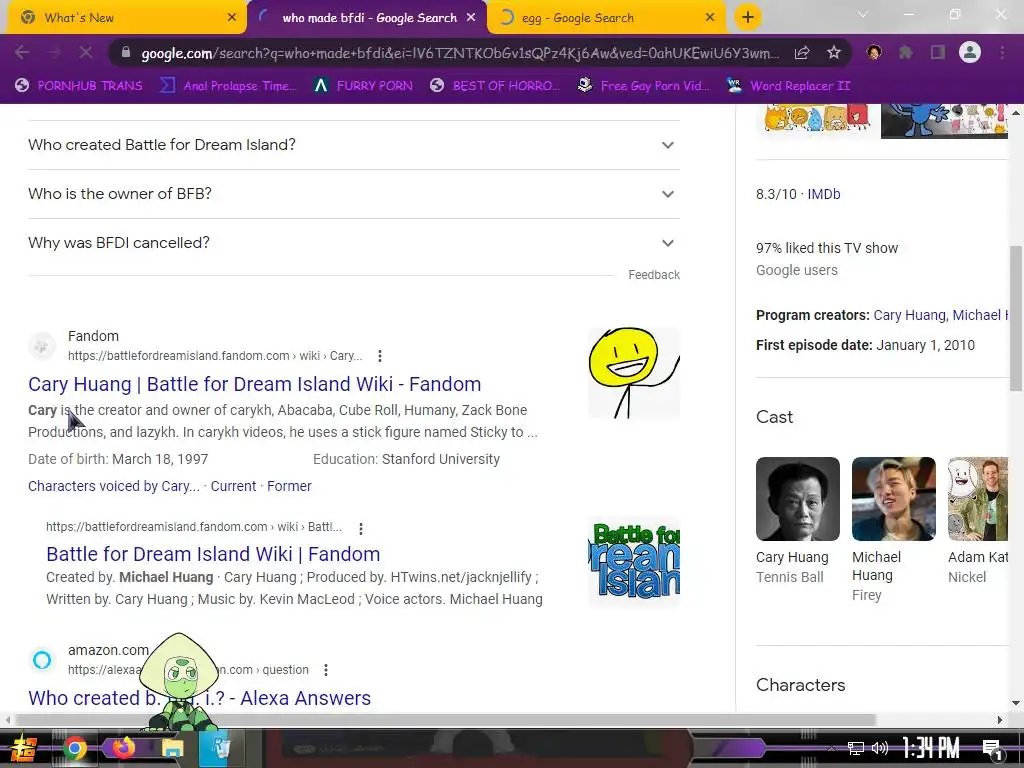This screenshot has width=1024, height=768.
Task: Switch to the What's New tab
Action: [127, 18]
